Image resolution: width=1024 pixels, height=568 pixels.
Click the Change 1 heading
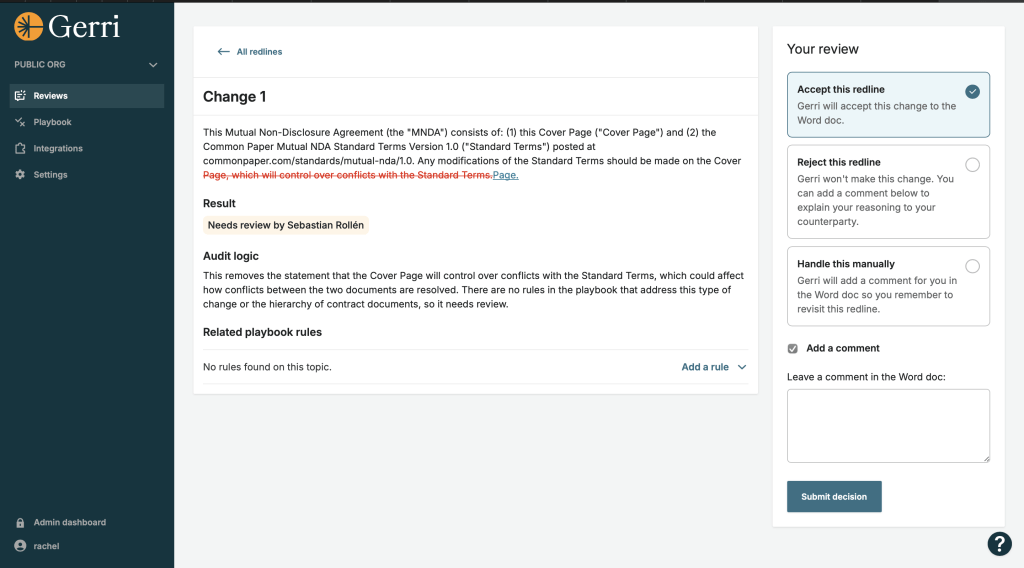pyautogui.click(x=234, y=97)
